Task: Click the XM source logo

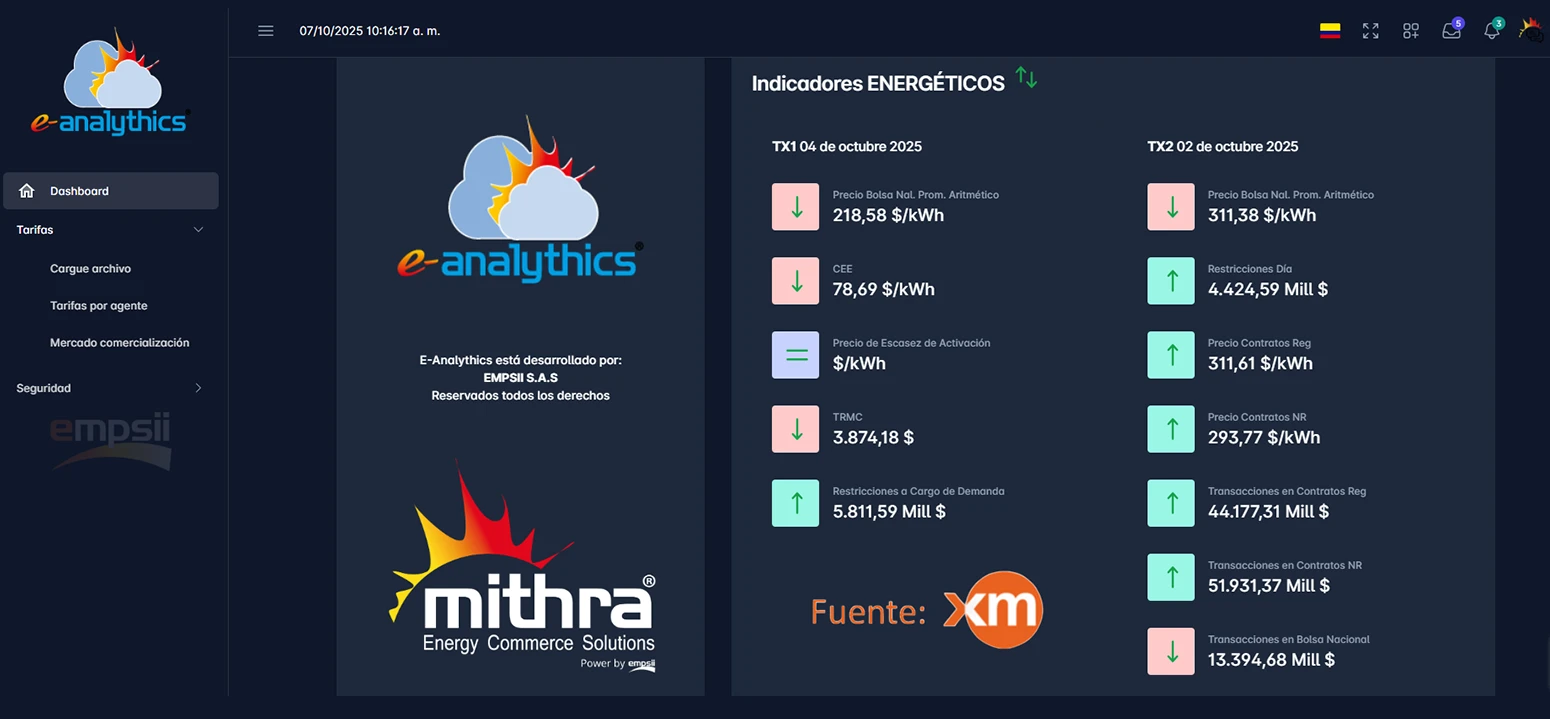Action: tap(992, 610)
